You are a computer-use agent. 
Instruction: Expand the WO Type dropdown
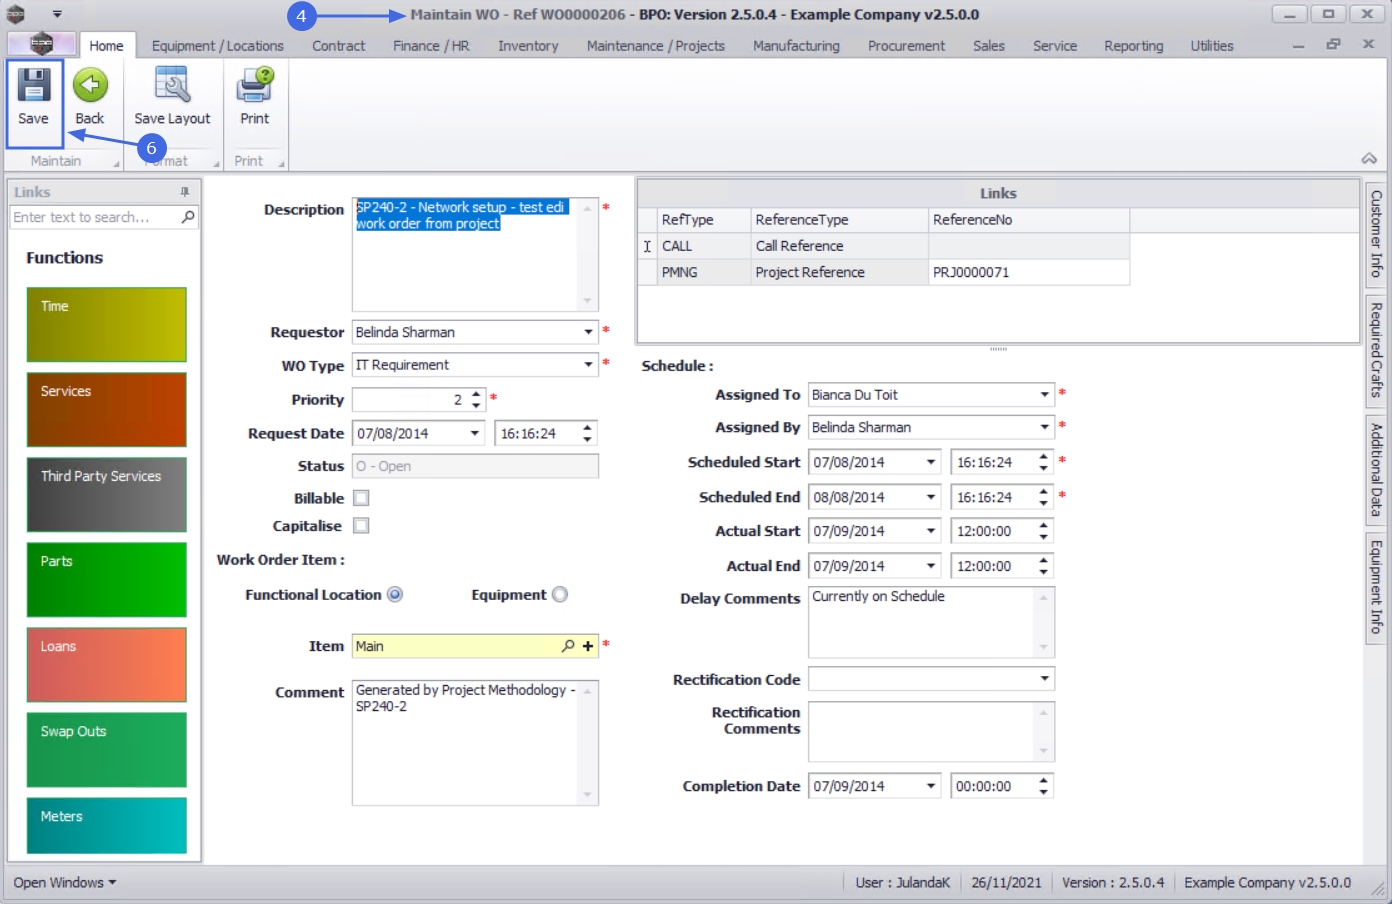[588, 365]
